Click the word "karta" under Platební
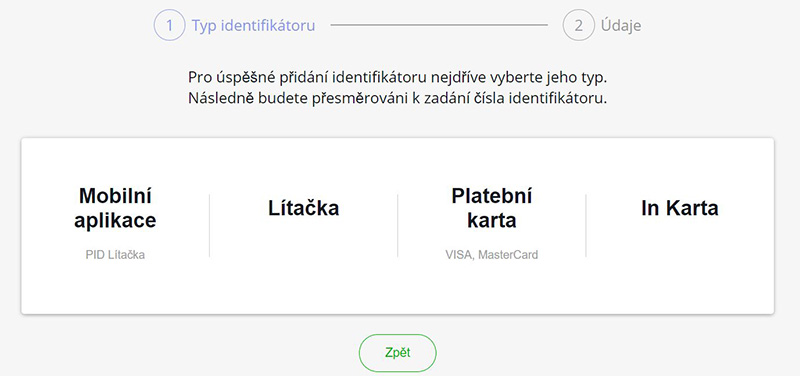 [x=492, y=220]
